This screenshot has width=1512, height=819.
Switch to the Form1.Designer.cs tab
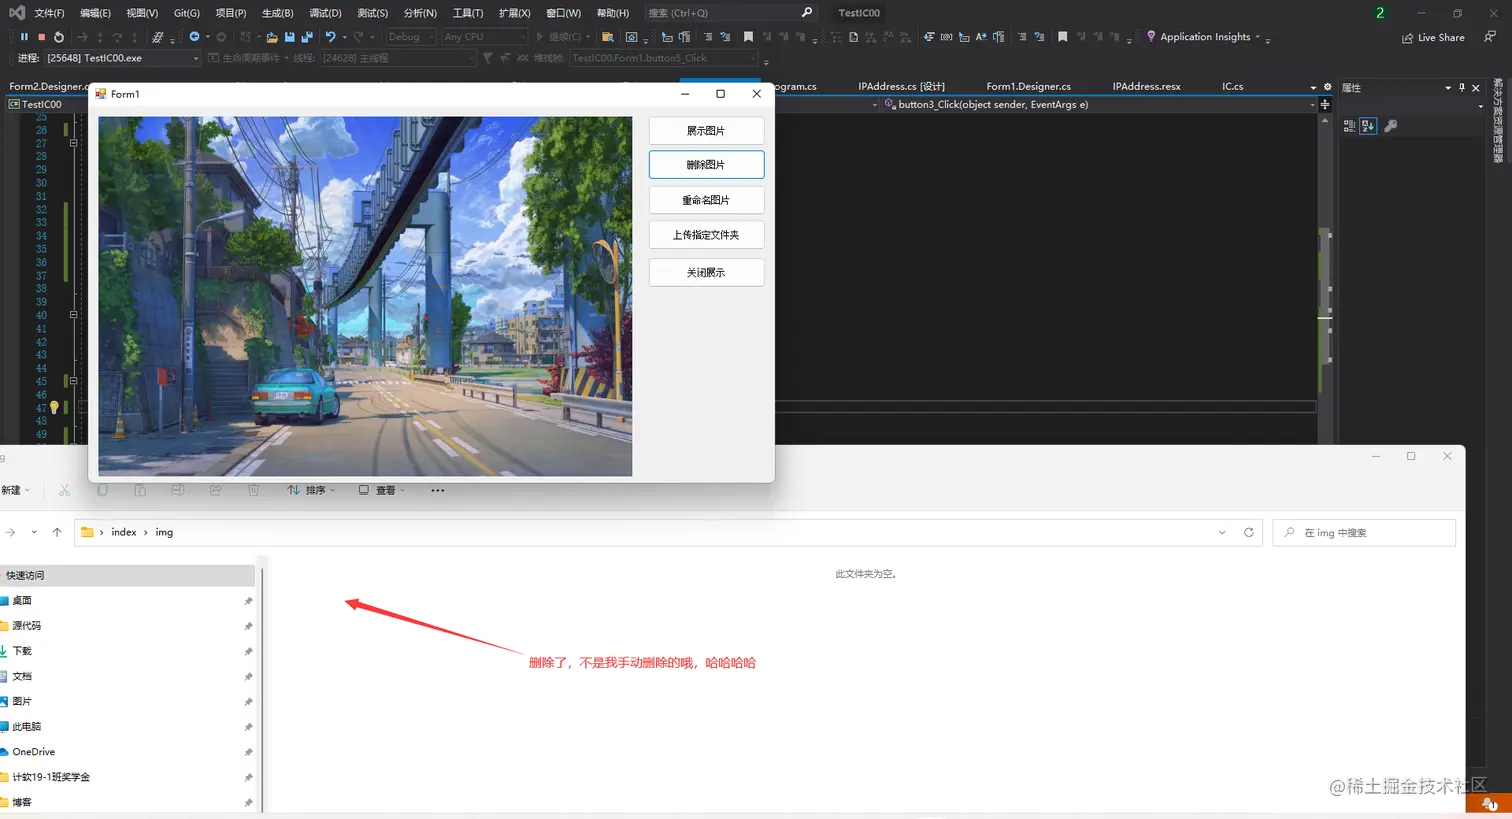pyautogui.click(x=1028, y=86)
